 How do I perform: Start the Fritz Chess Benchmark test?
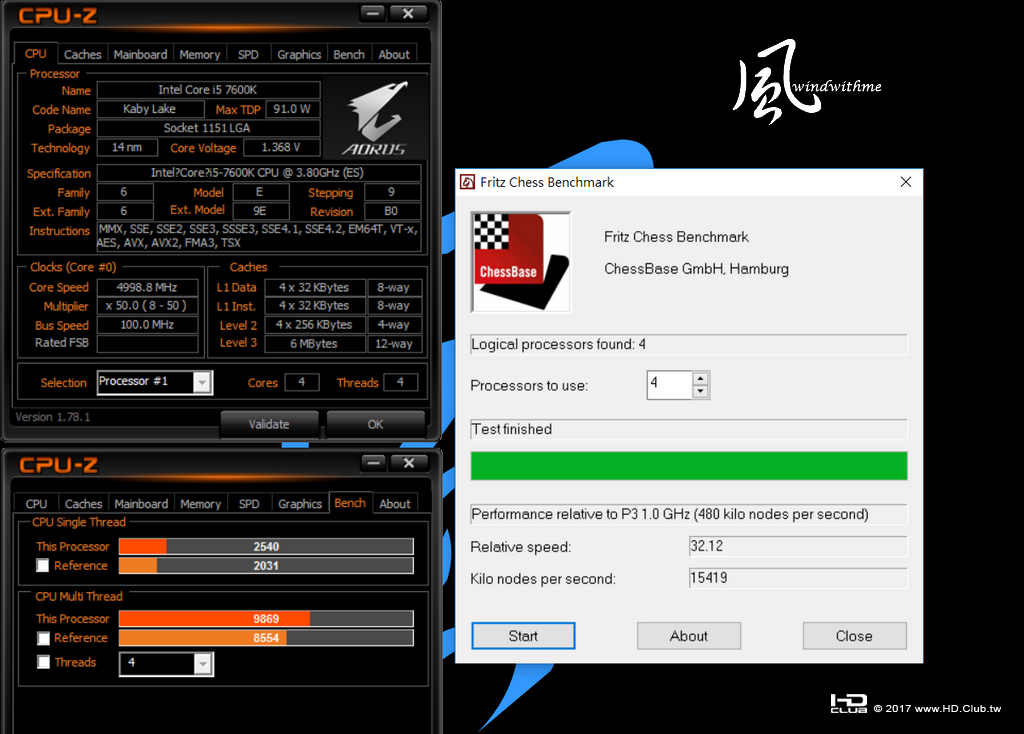(523, 635)
